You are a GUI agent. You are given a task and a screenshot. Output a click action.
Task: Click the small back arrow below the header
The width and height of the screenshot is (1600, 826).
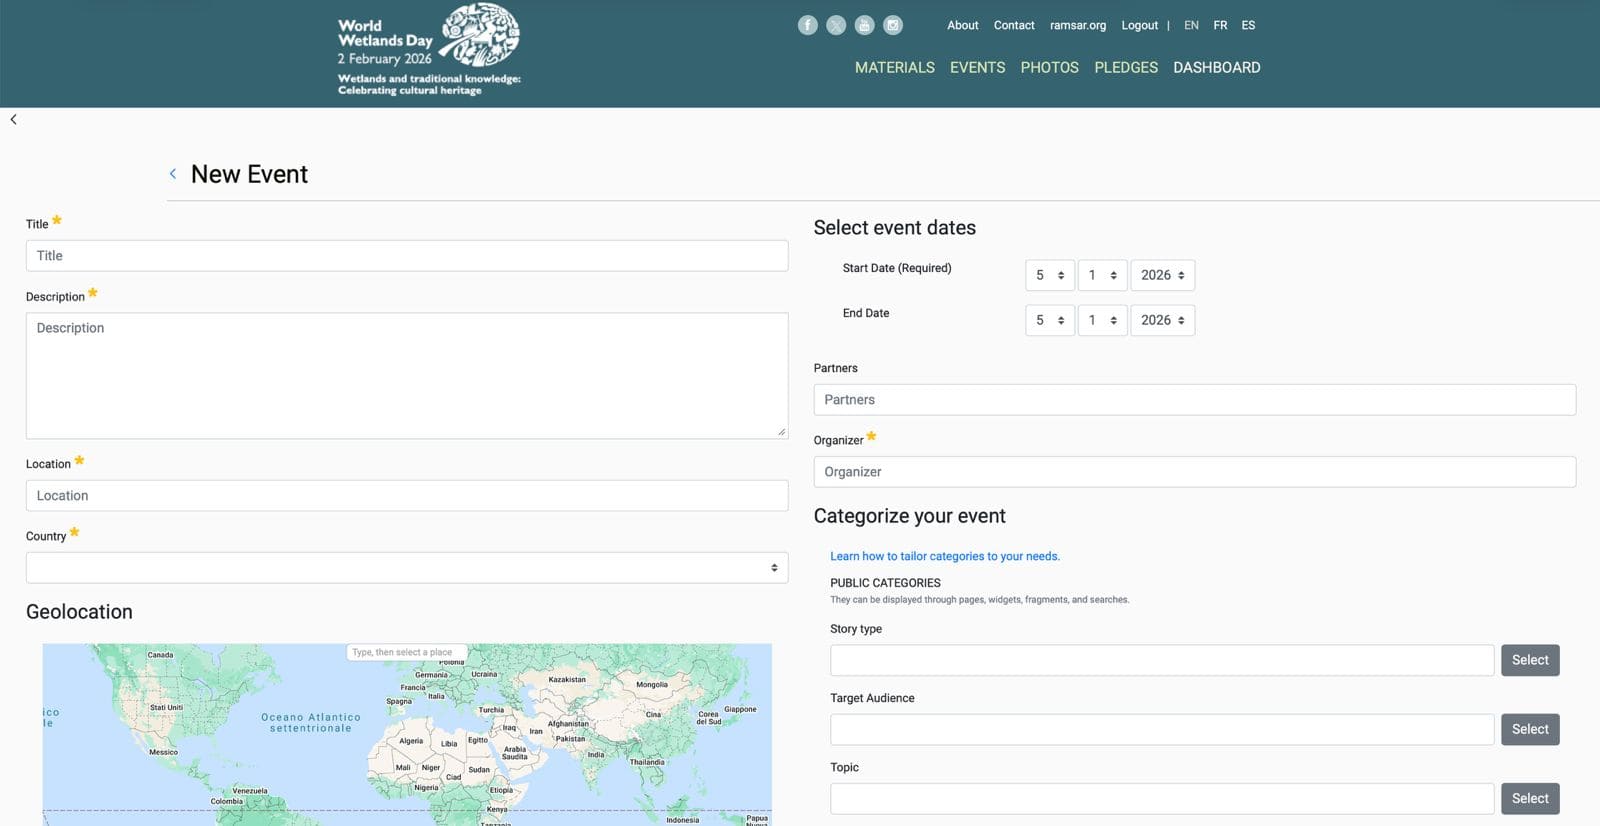pos(13,119)
